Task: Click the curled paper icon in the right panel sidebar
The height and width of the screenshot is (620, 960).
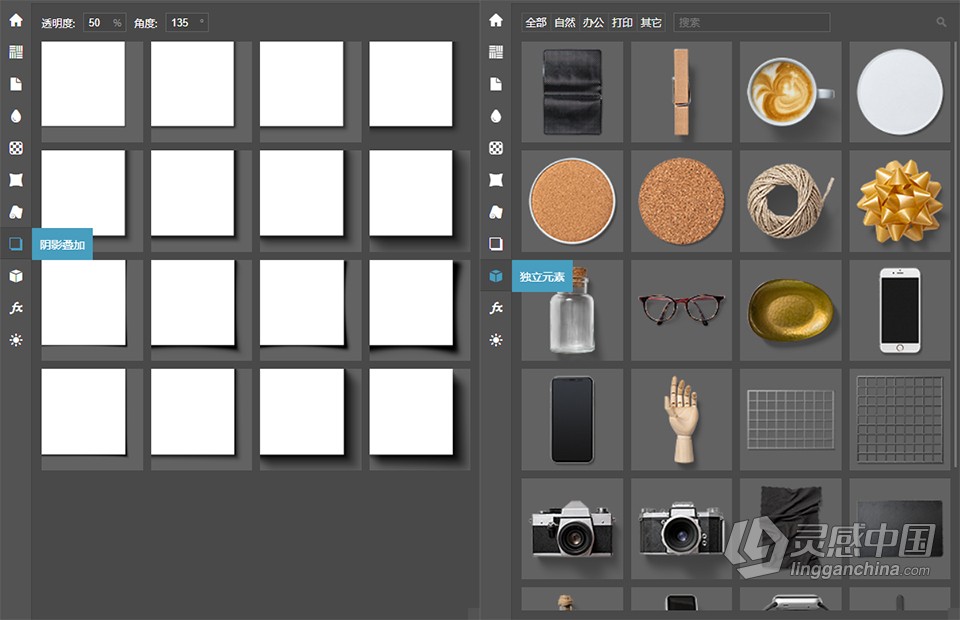Action: point(496,212)
